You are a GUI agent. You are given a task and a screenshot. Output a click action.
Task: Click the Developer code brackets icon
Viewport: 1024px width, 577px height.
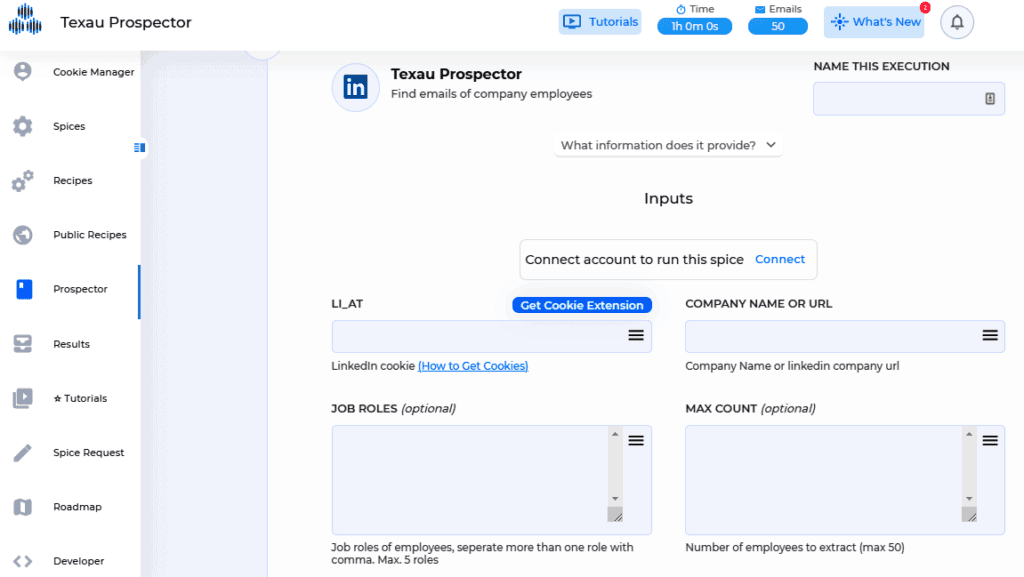[23, 561]
